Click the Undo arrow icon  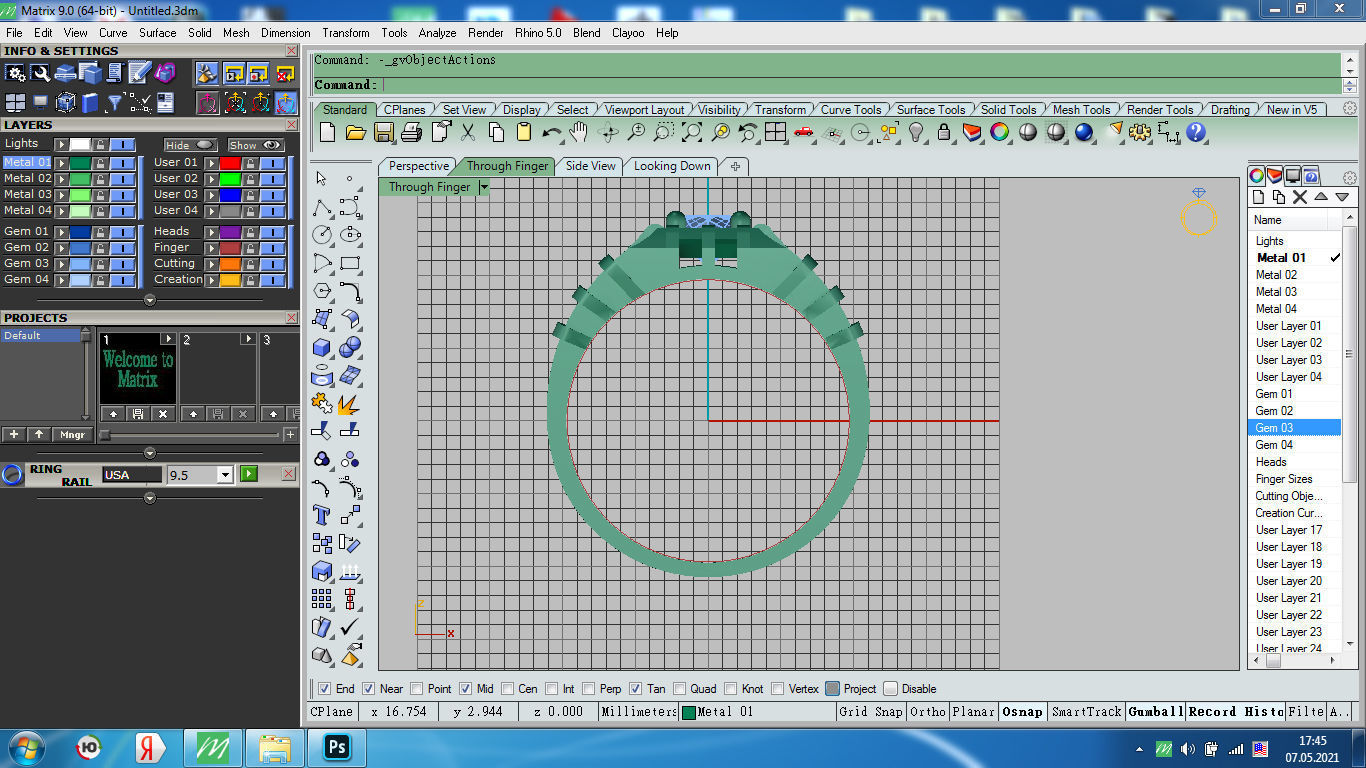click(552, 132)
